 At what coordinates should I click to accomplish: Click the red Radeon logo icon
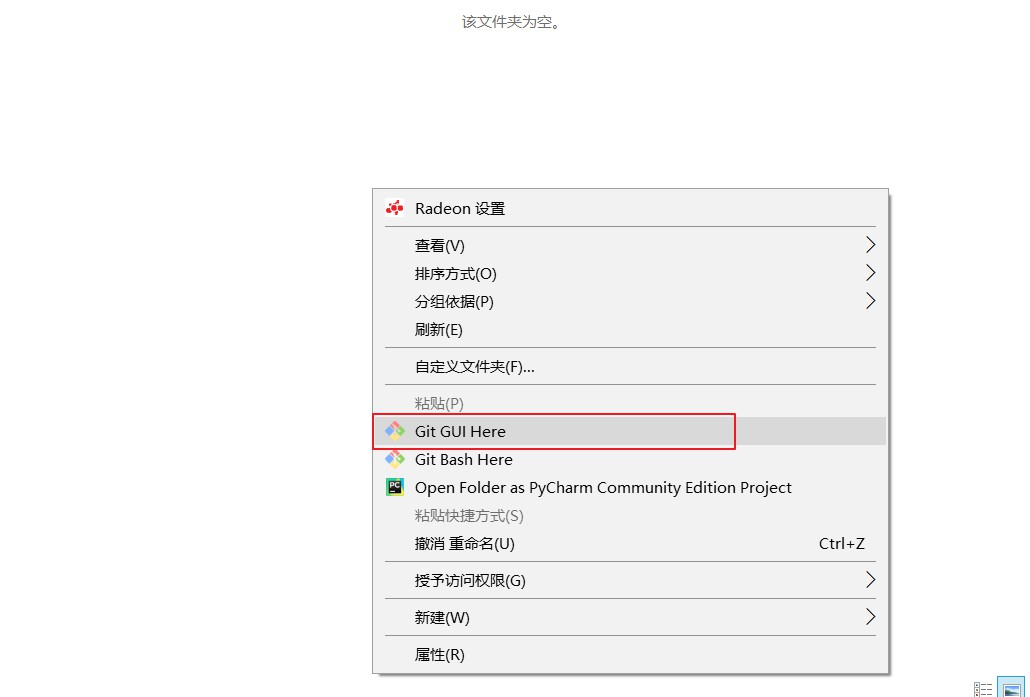395,208
